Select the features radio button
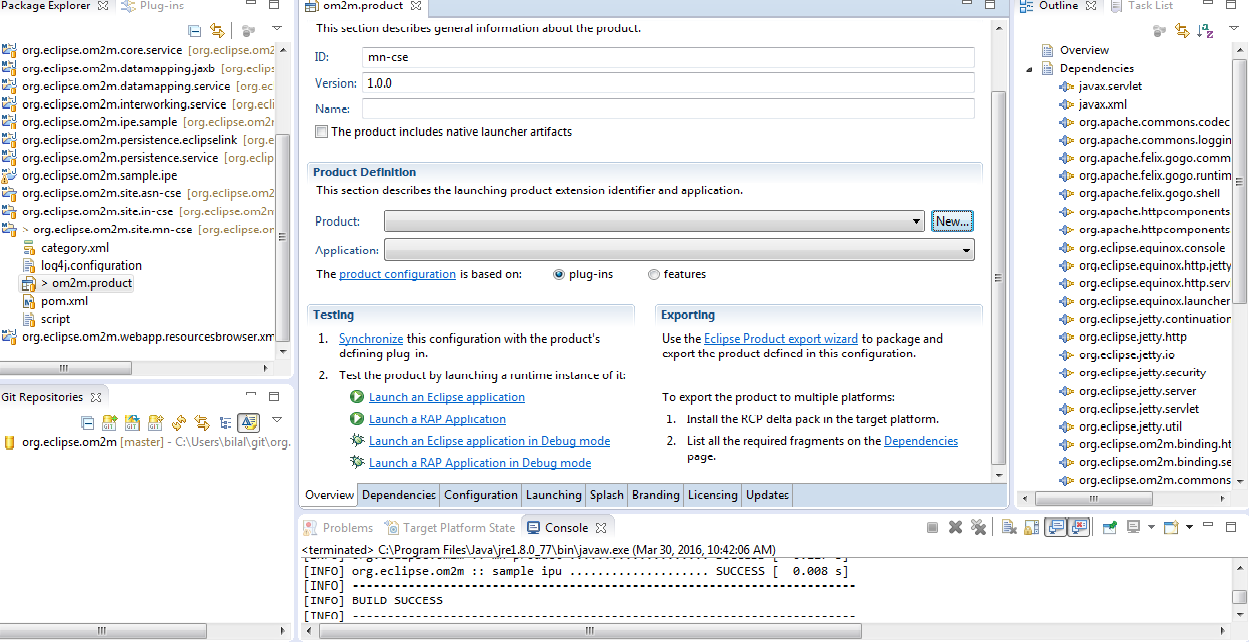 point(654,274)
